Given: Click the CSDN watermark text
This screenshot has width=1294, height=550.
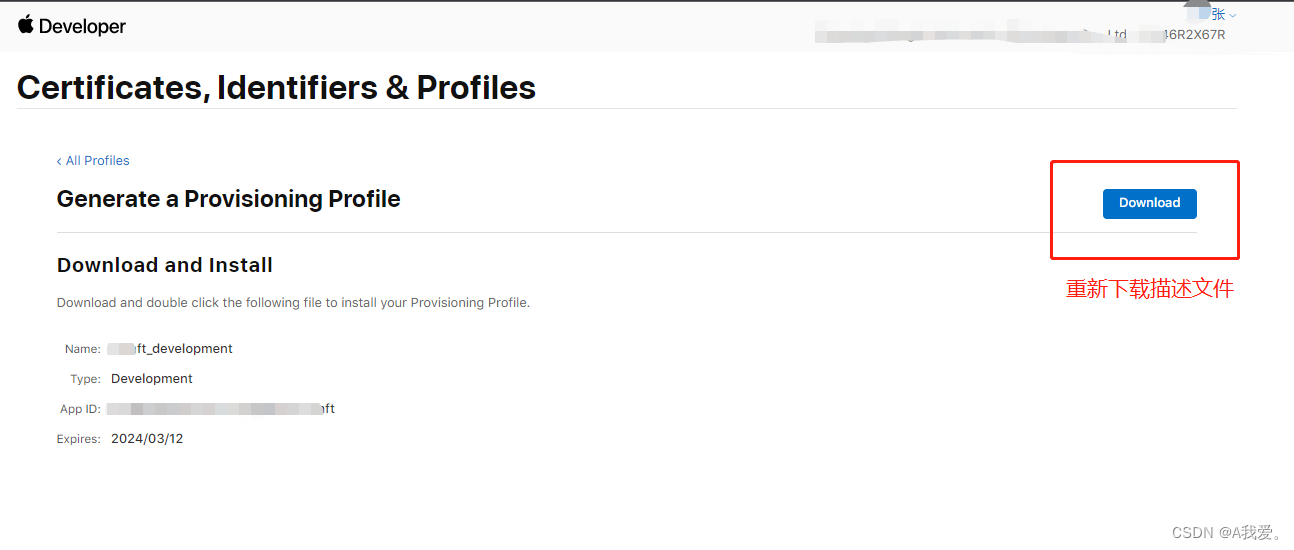Looking at the screenshot, I should click(x=1226, y=533).
